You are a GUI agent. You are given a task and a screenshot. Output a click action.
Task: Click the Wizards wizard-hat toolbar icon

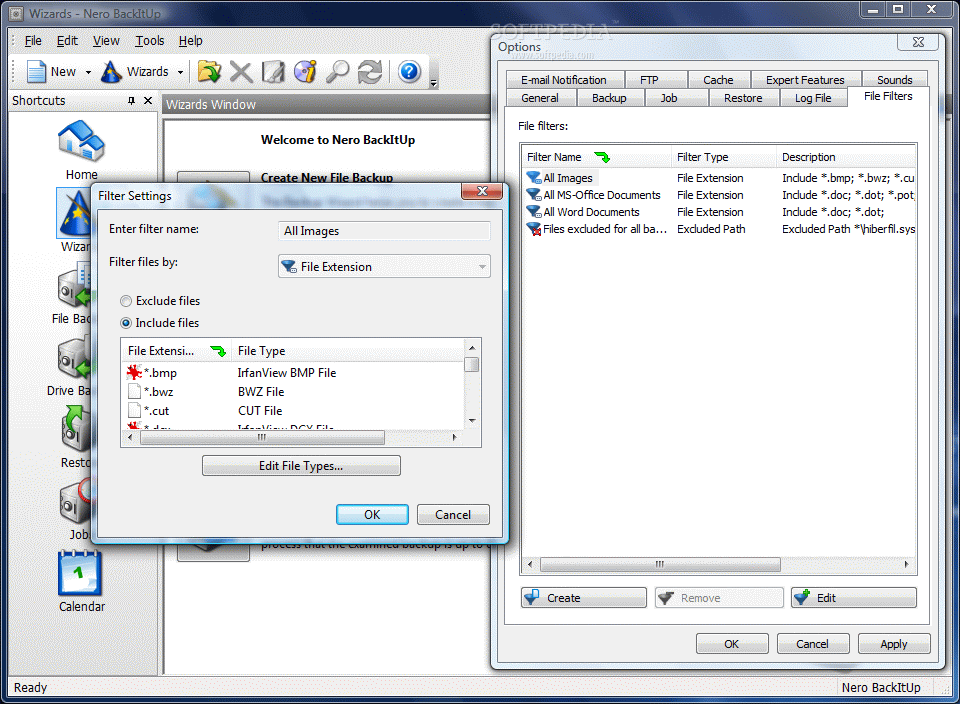click(111, 72)
